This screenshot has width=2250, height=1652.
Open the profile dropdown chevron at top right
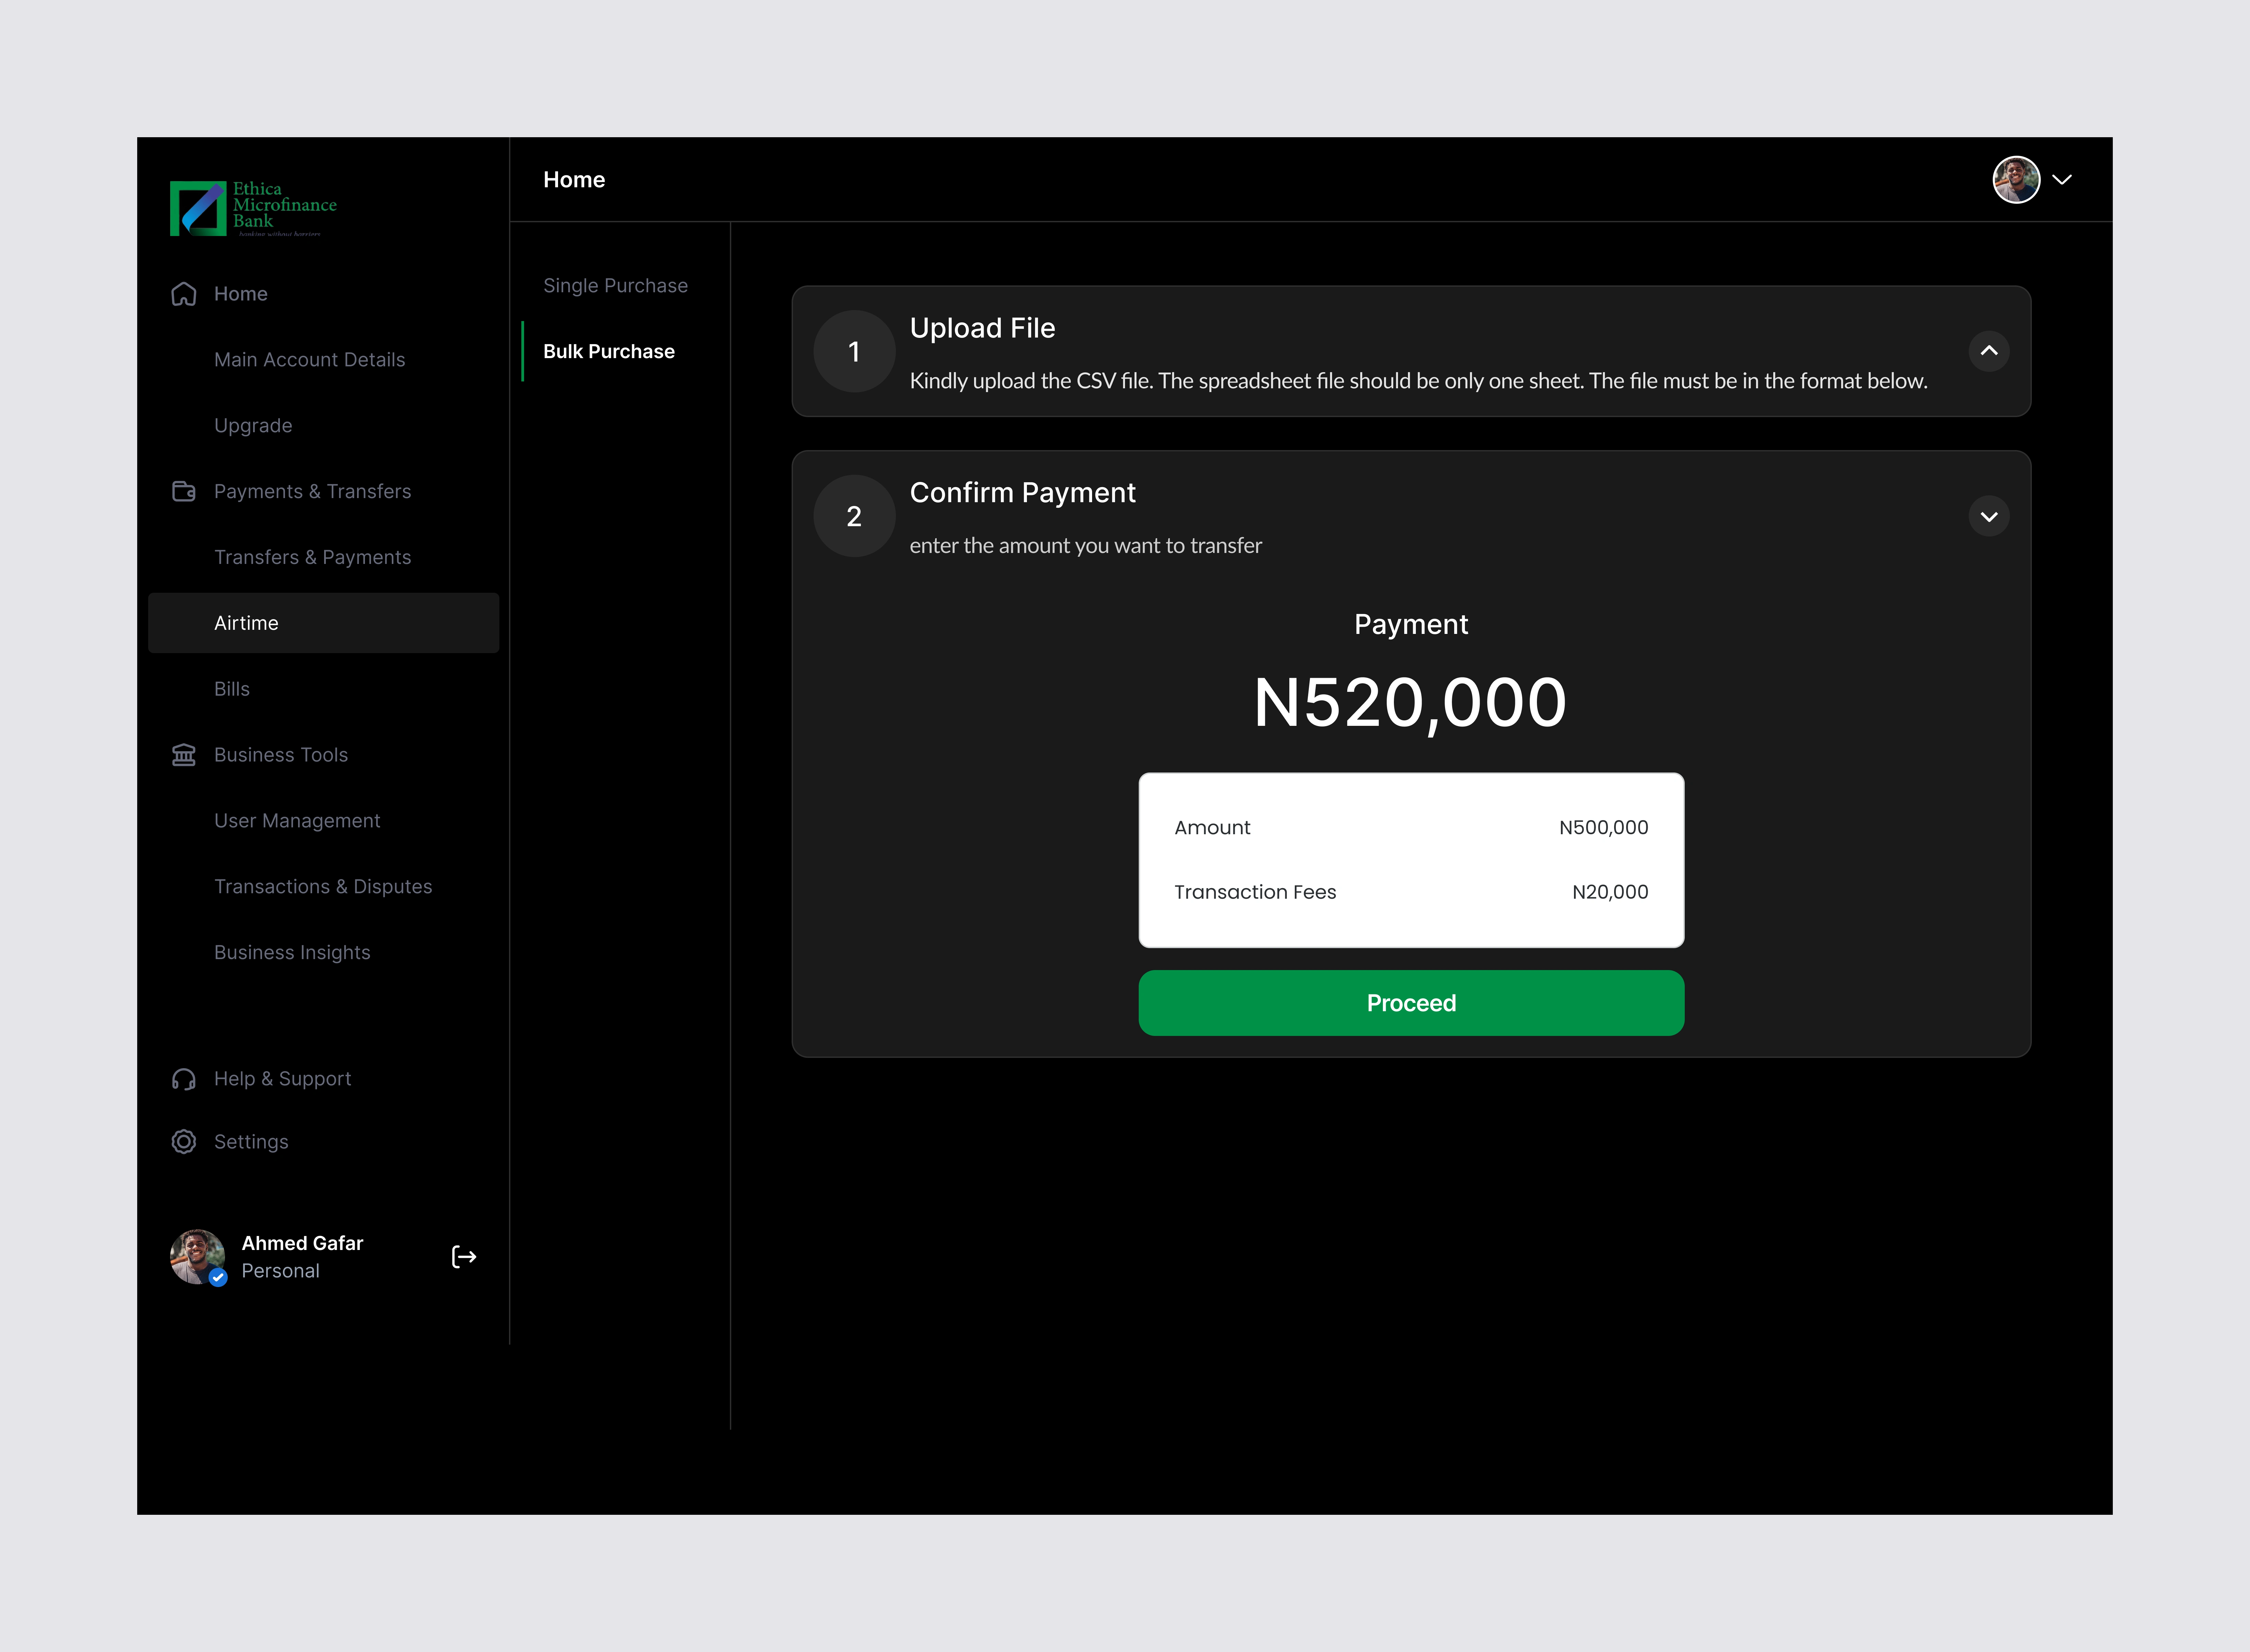[2062, 180]
